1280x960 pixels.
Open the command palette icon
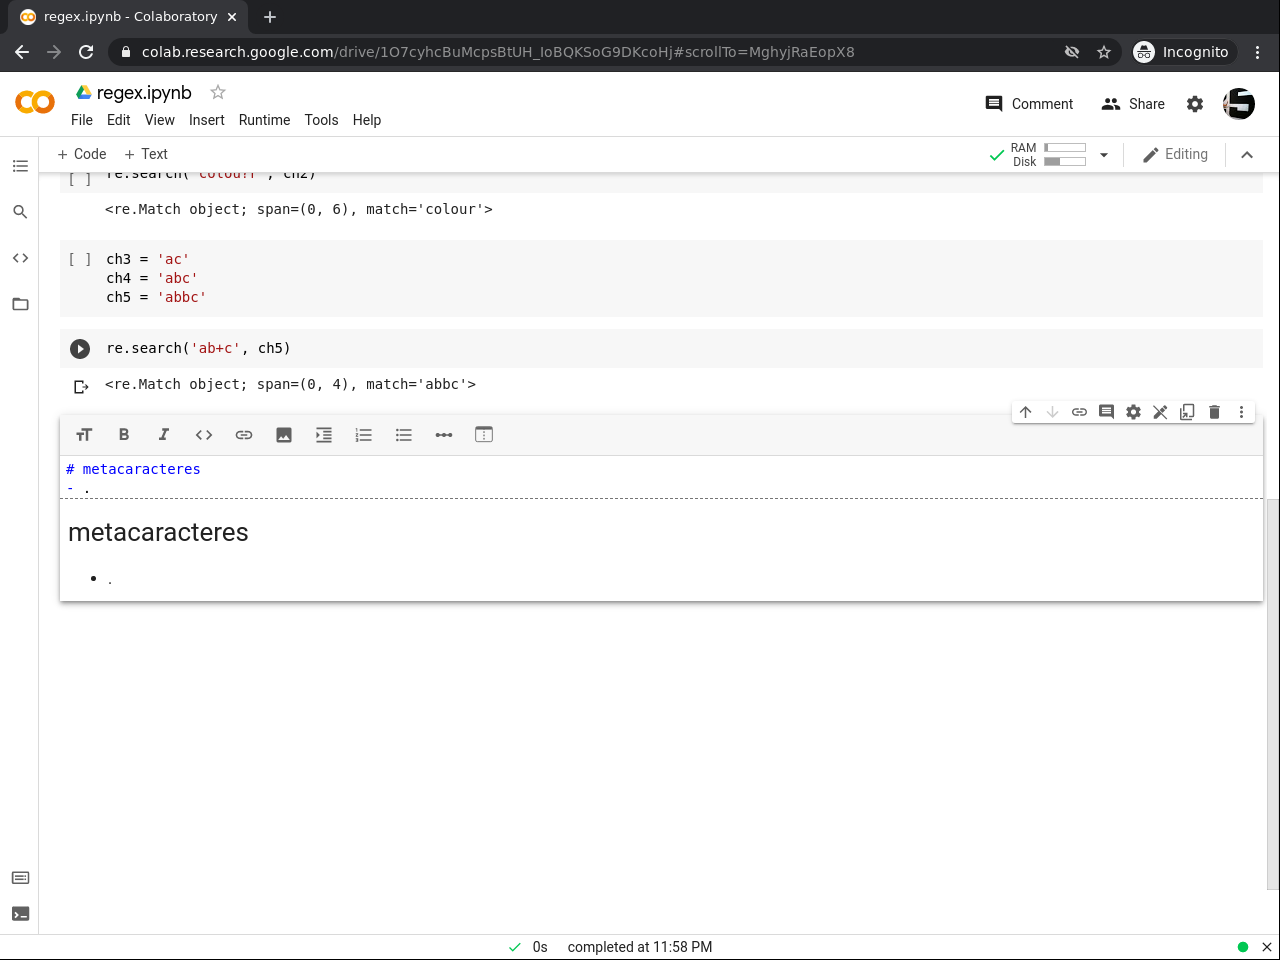[20, 878]
